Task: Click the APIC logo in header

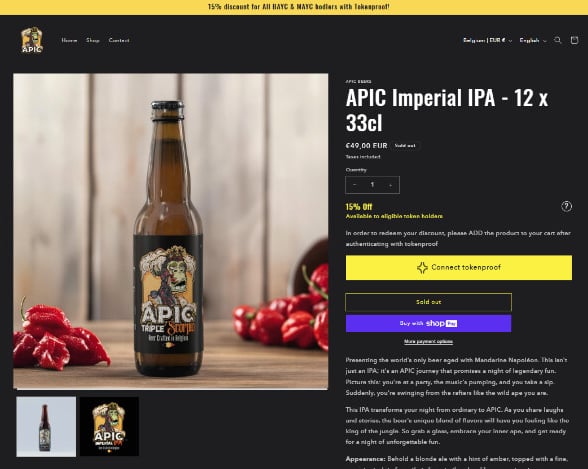Action: tap(32, 40)
